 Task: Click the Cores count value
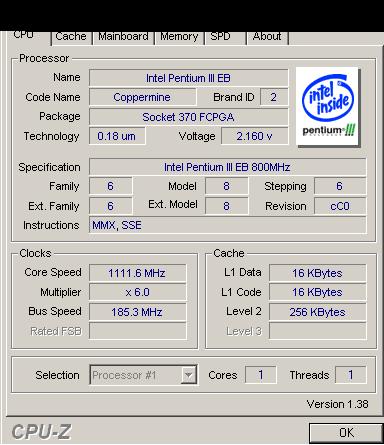(261, 375)
